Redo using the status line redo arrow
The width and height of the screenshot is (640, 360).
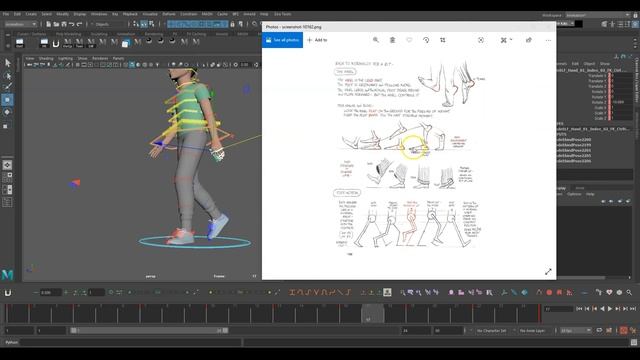(79, 24)
